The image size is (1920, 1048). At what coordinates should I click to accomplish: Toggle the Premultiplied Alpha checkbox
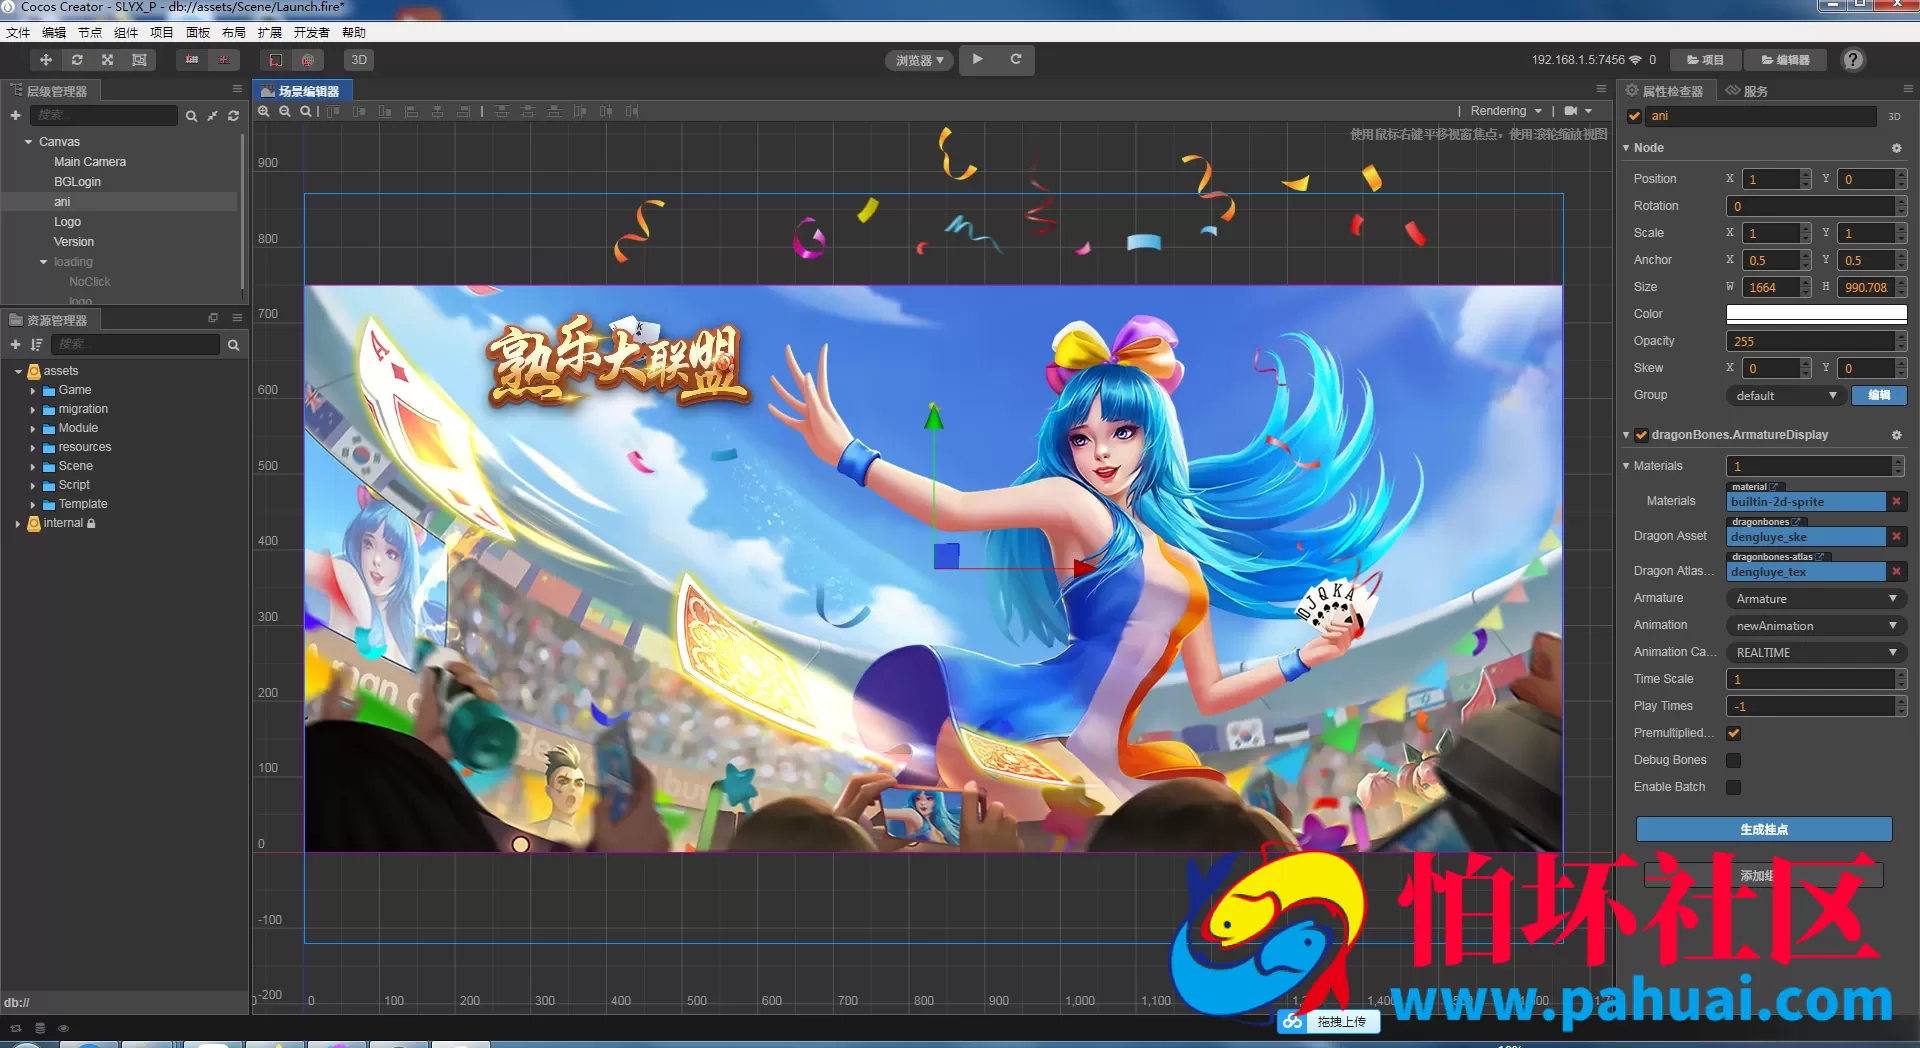tap(1734, 733)
